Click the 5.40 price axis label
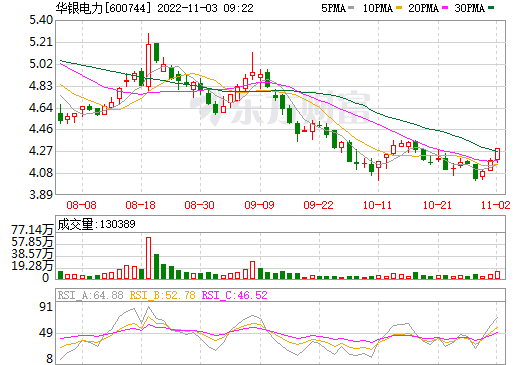 tap(41, 20)
